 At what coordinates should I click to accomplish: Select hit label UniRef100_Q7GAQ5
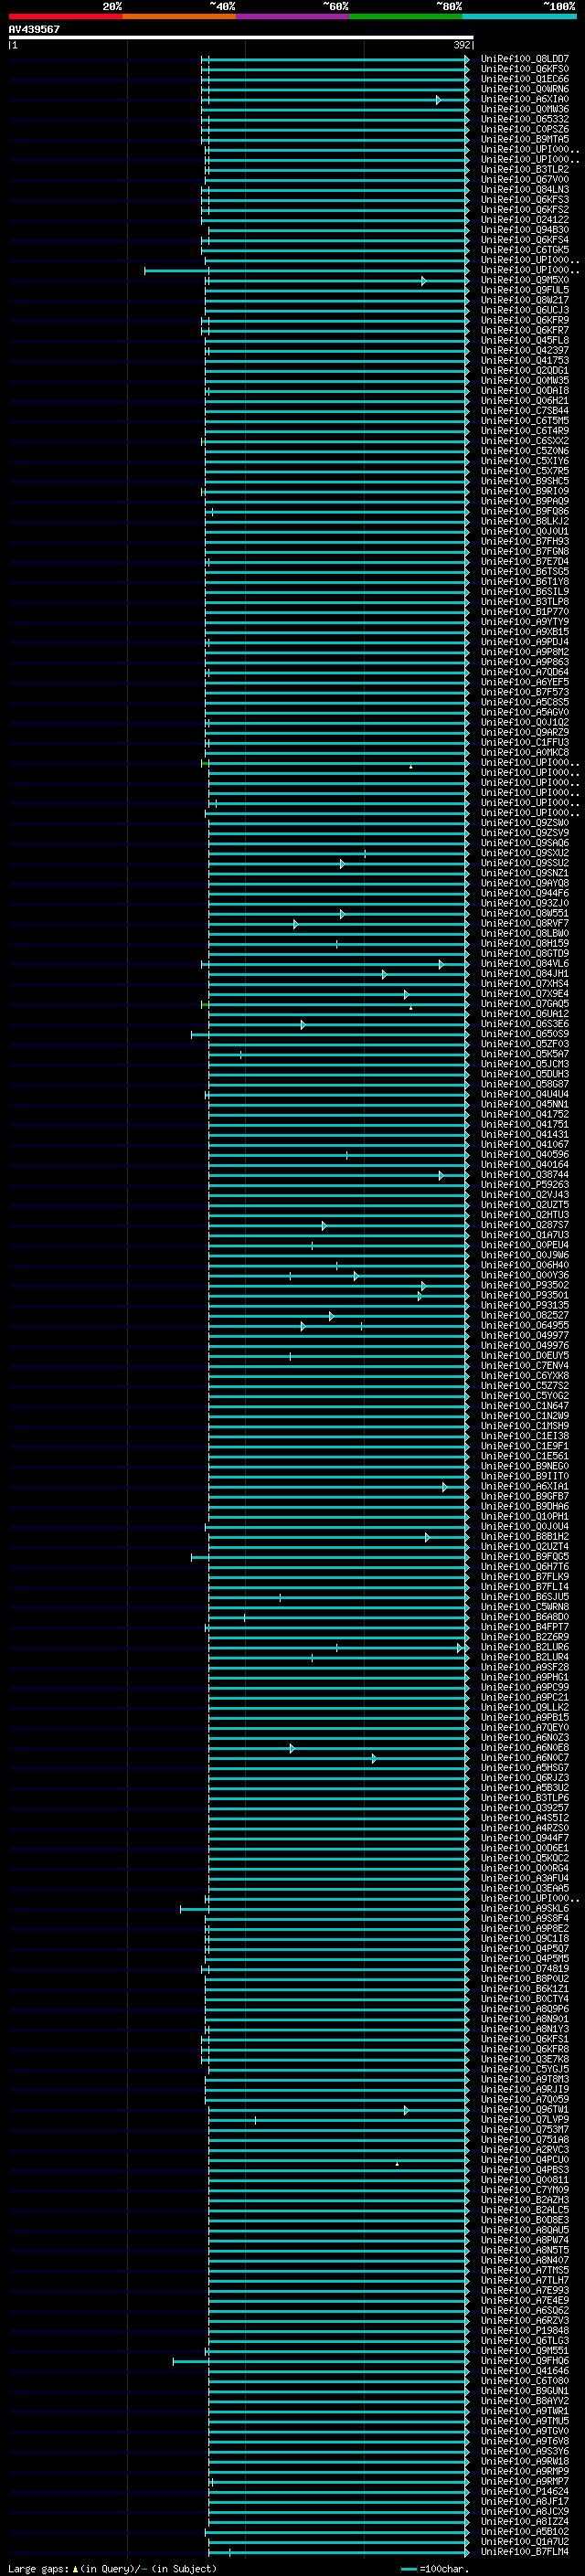coord(525,1003)
